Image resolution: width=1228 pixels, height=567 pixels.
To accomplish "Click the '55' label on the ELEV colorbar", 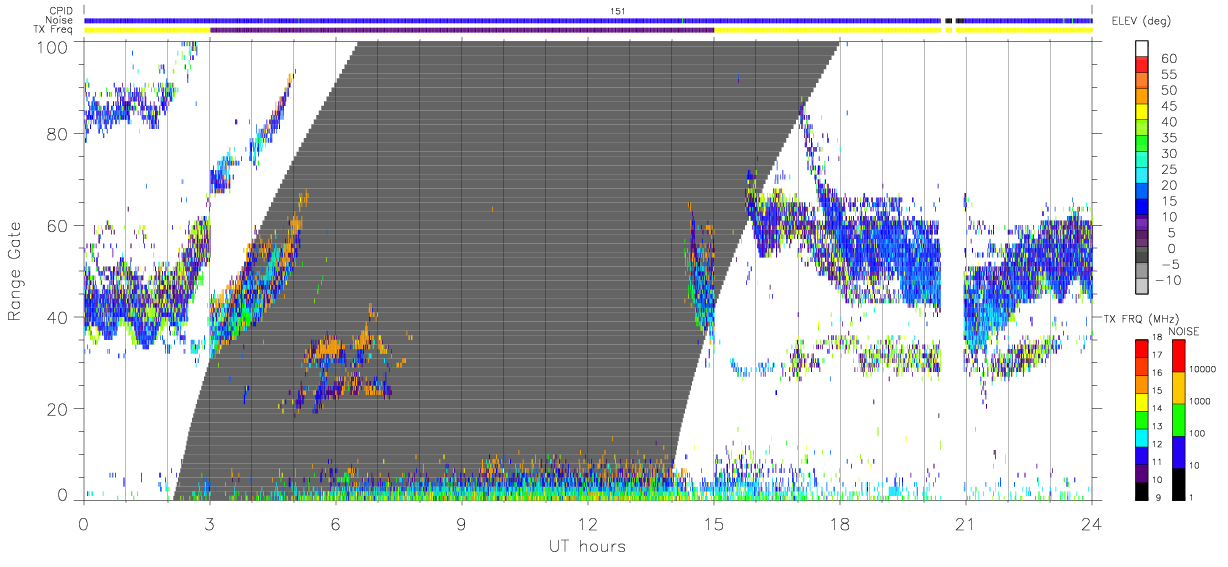I will click(x=1168, y=75).
